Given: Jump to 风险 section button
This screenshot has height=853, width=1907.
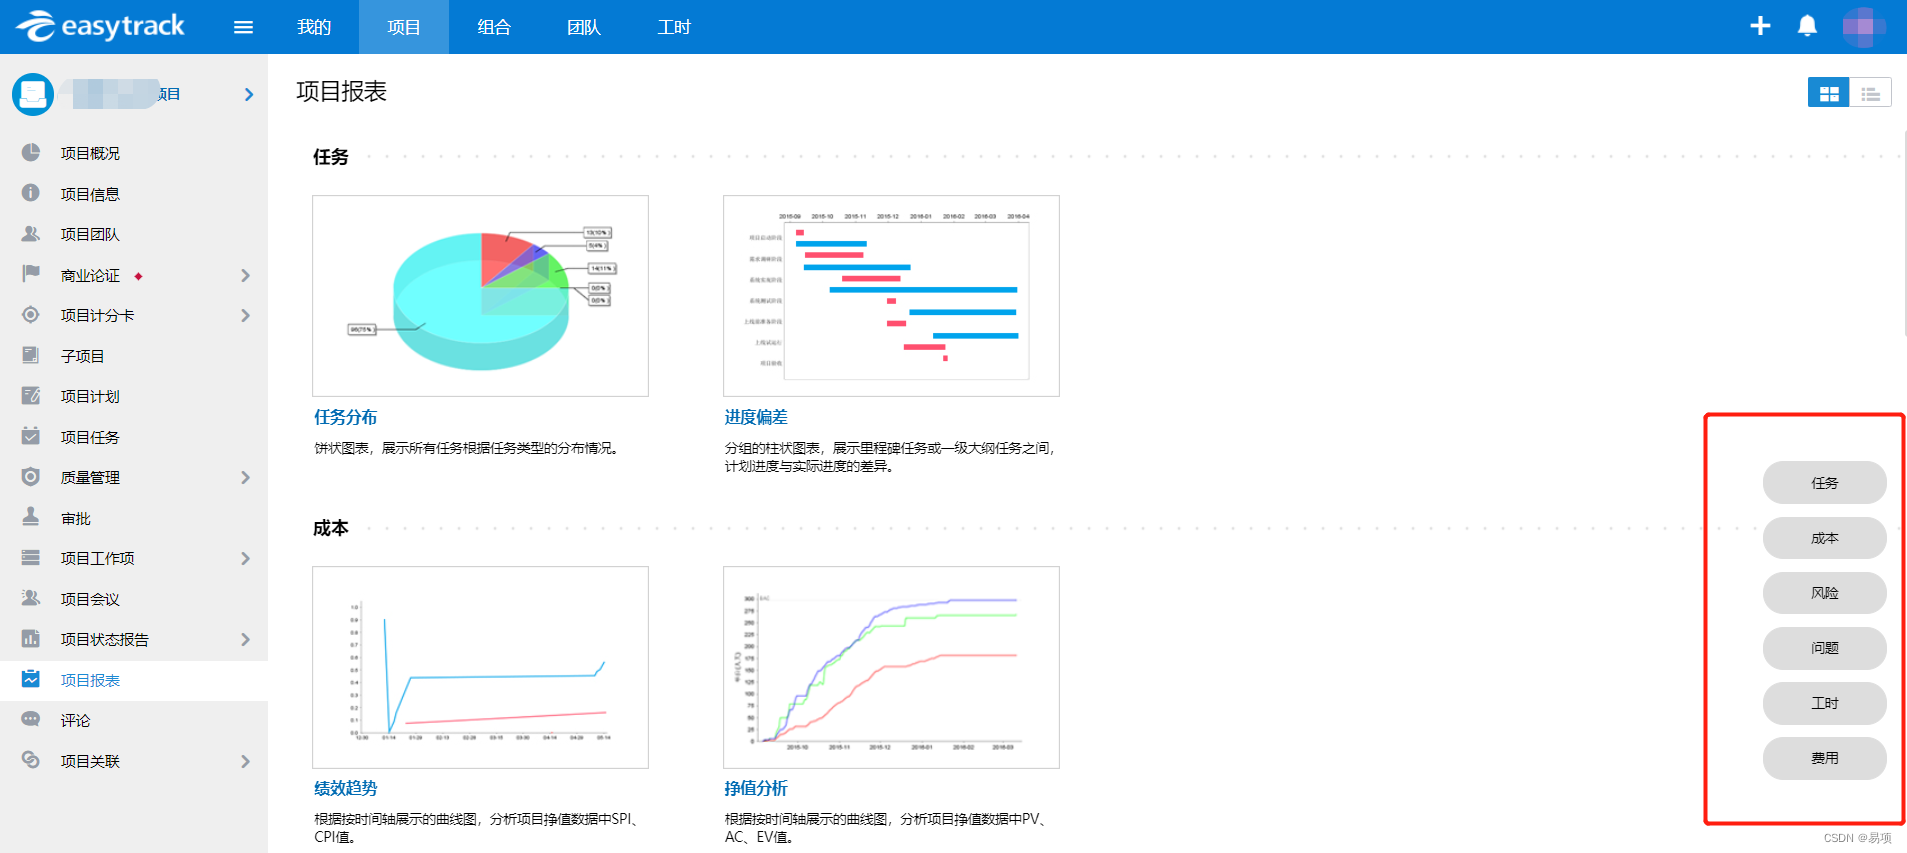Looking at the screenshot, I should 1824,593.
